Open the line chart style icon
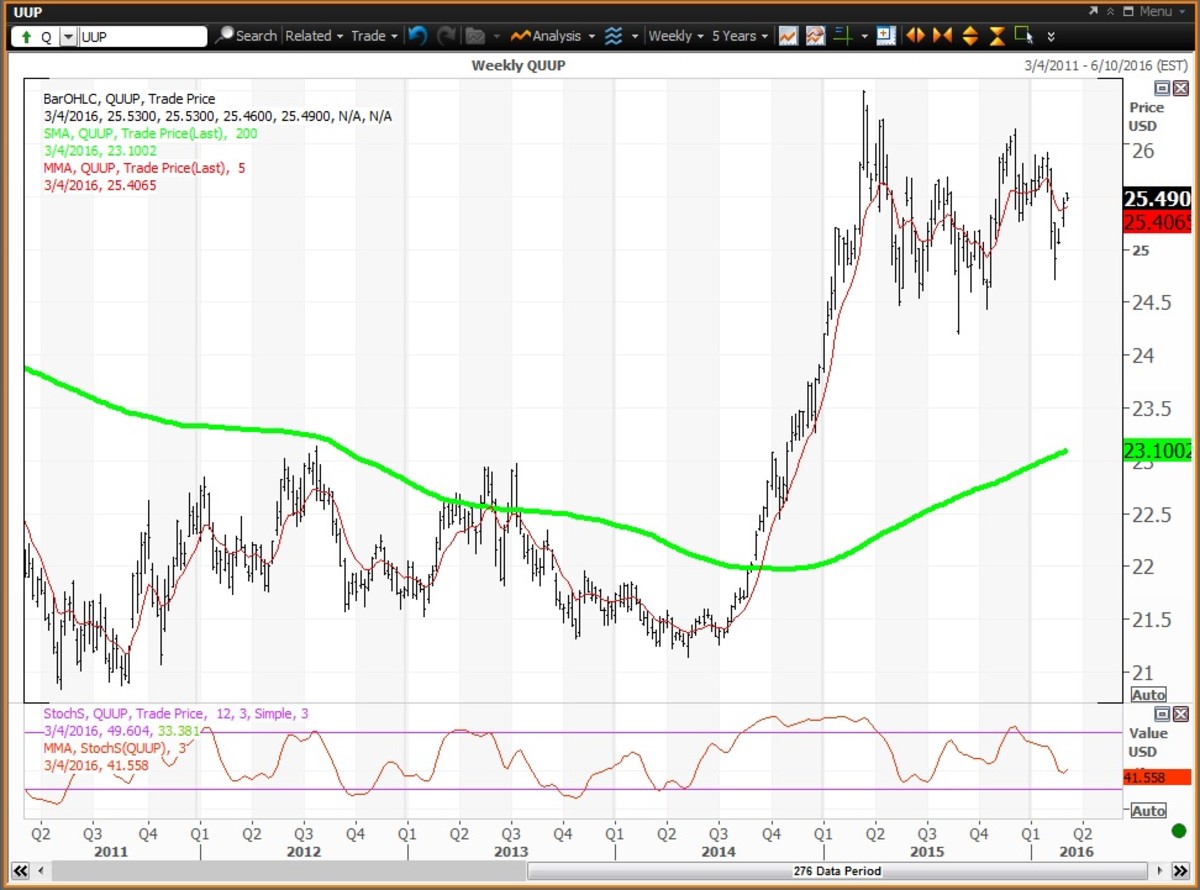 [788, 36]
